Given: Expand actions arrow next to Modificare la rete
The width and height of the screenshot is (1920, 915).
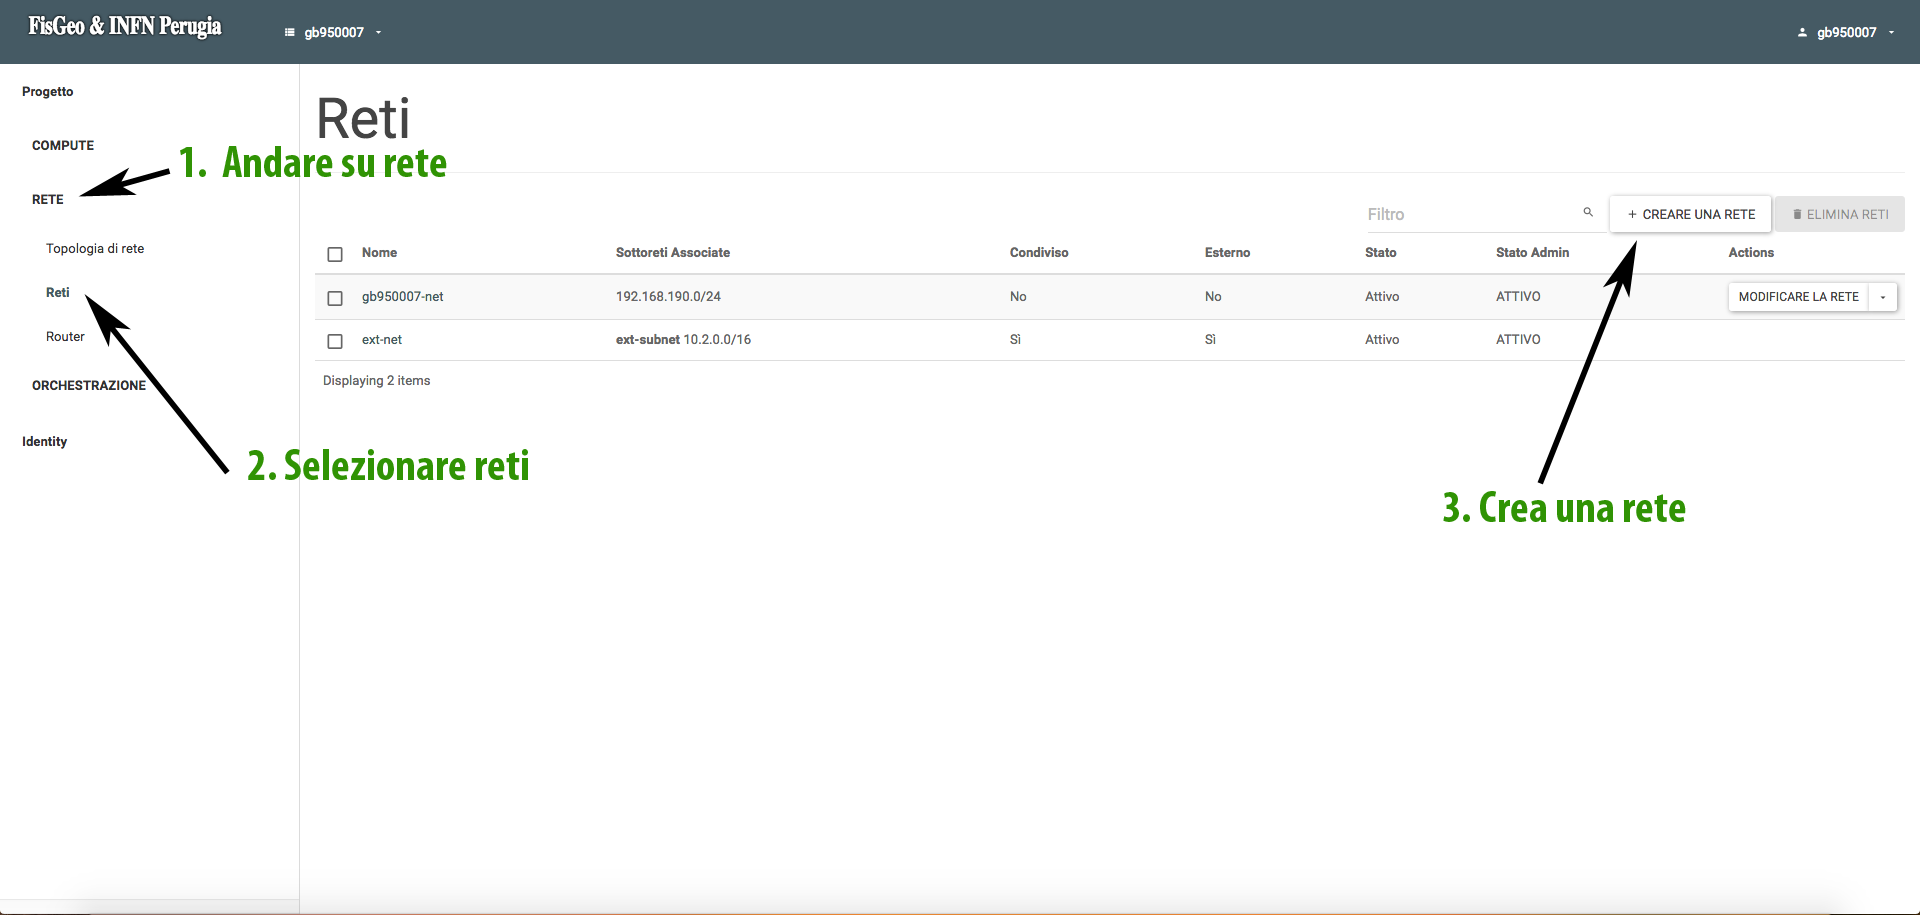Looking at the screenshot, I should 1882,297.
